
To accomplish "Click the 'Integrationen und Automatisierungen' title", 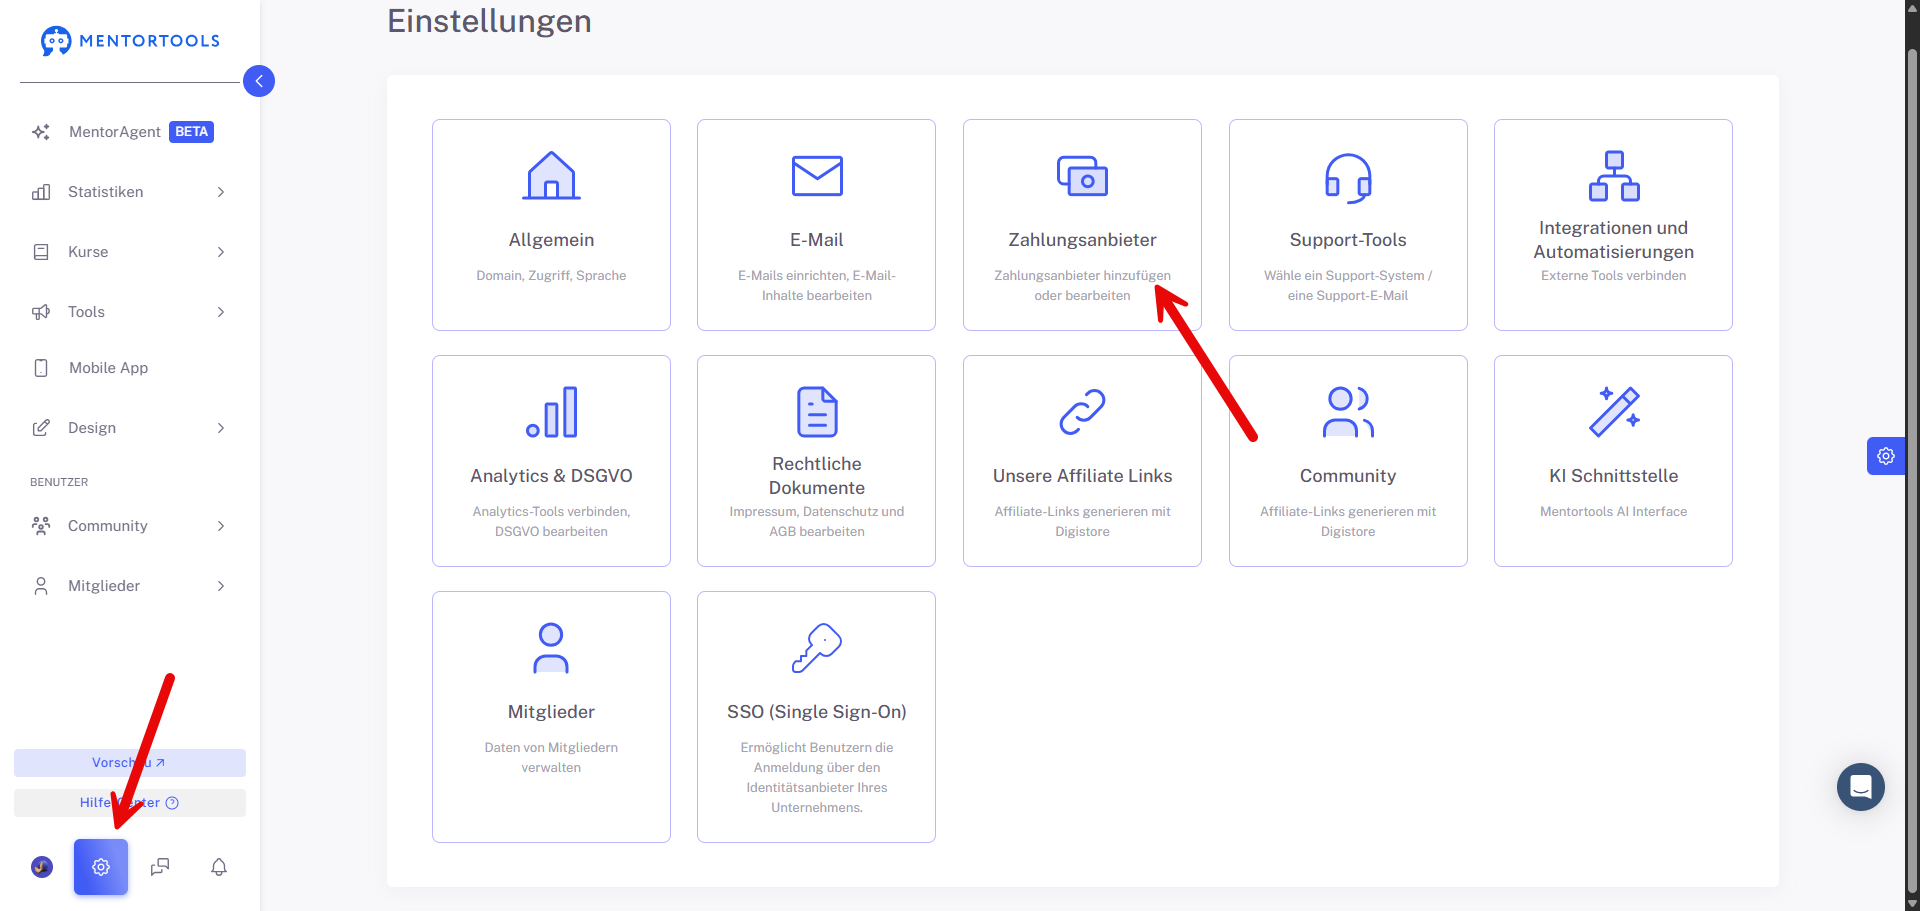I will [1614, 240].
